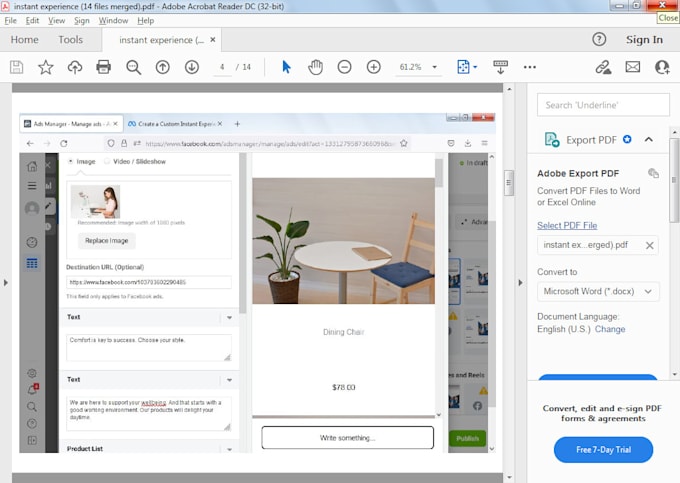The image size is (680, 483).
Task: Click the Print file icon
Action: pos(103,67)
